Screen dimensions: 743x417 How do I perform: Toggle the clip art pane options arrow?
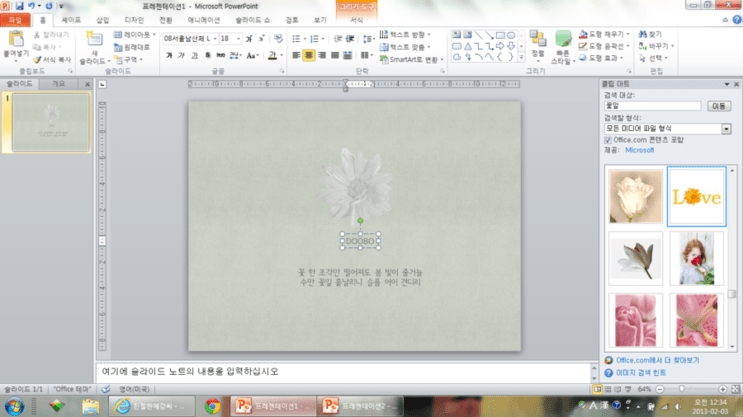[x=726, y=84]
